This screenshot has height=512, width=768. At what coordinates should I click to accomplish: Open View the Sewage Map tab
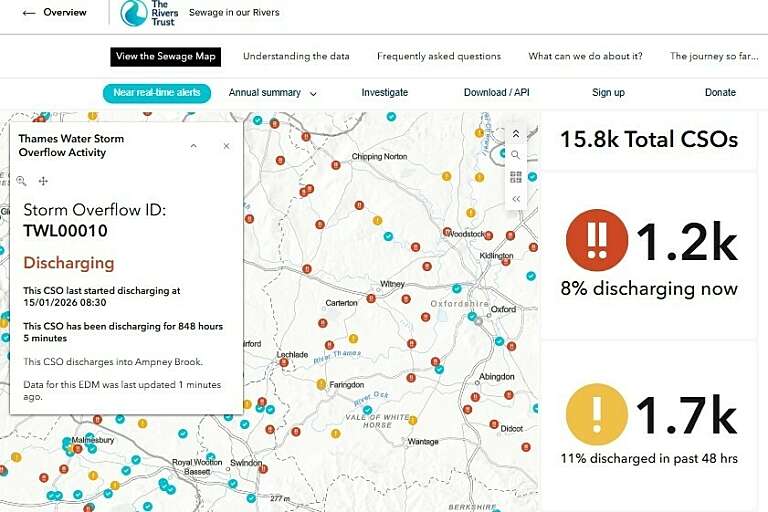[166, 56]
